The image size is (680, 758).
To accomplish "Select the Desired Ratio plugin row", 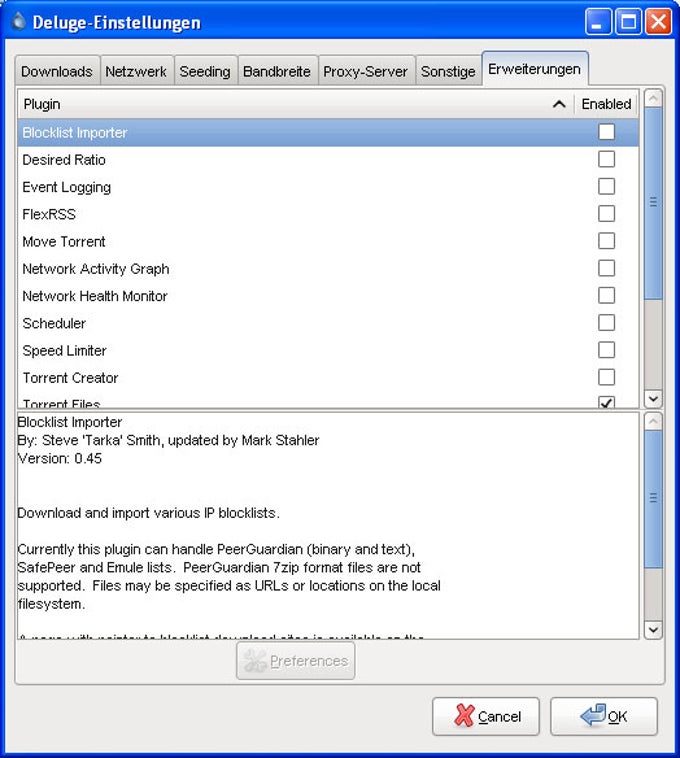I will [x=328, y=160].
